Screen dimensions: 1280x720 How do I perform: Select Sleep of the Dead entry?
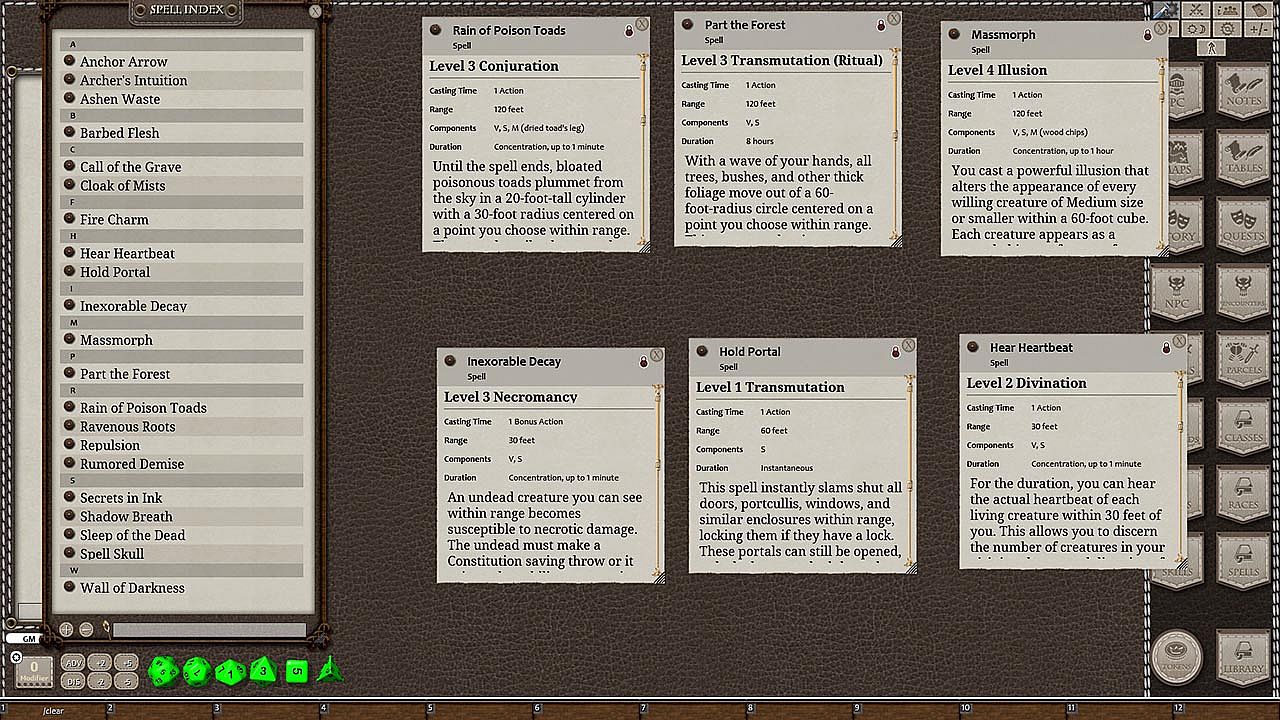[133, 536]
